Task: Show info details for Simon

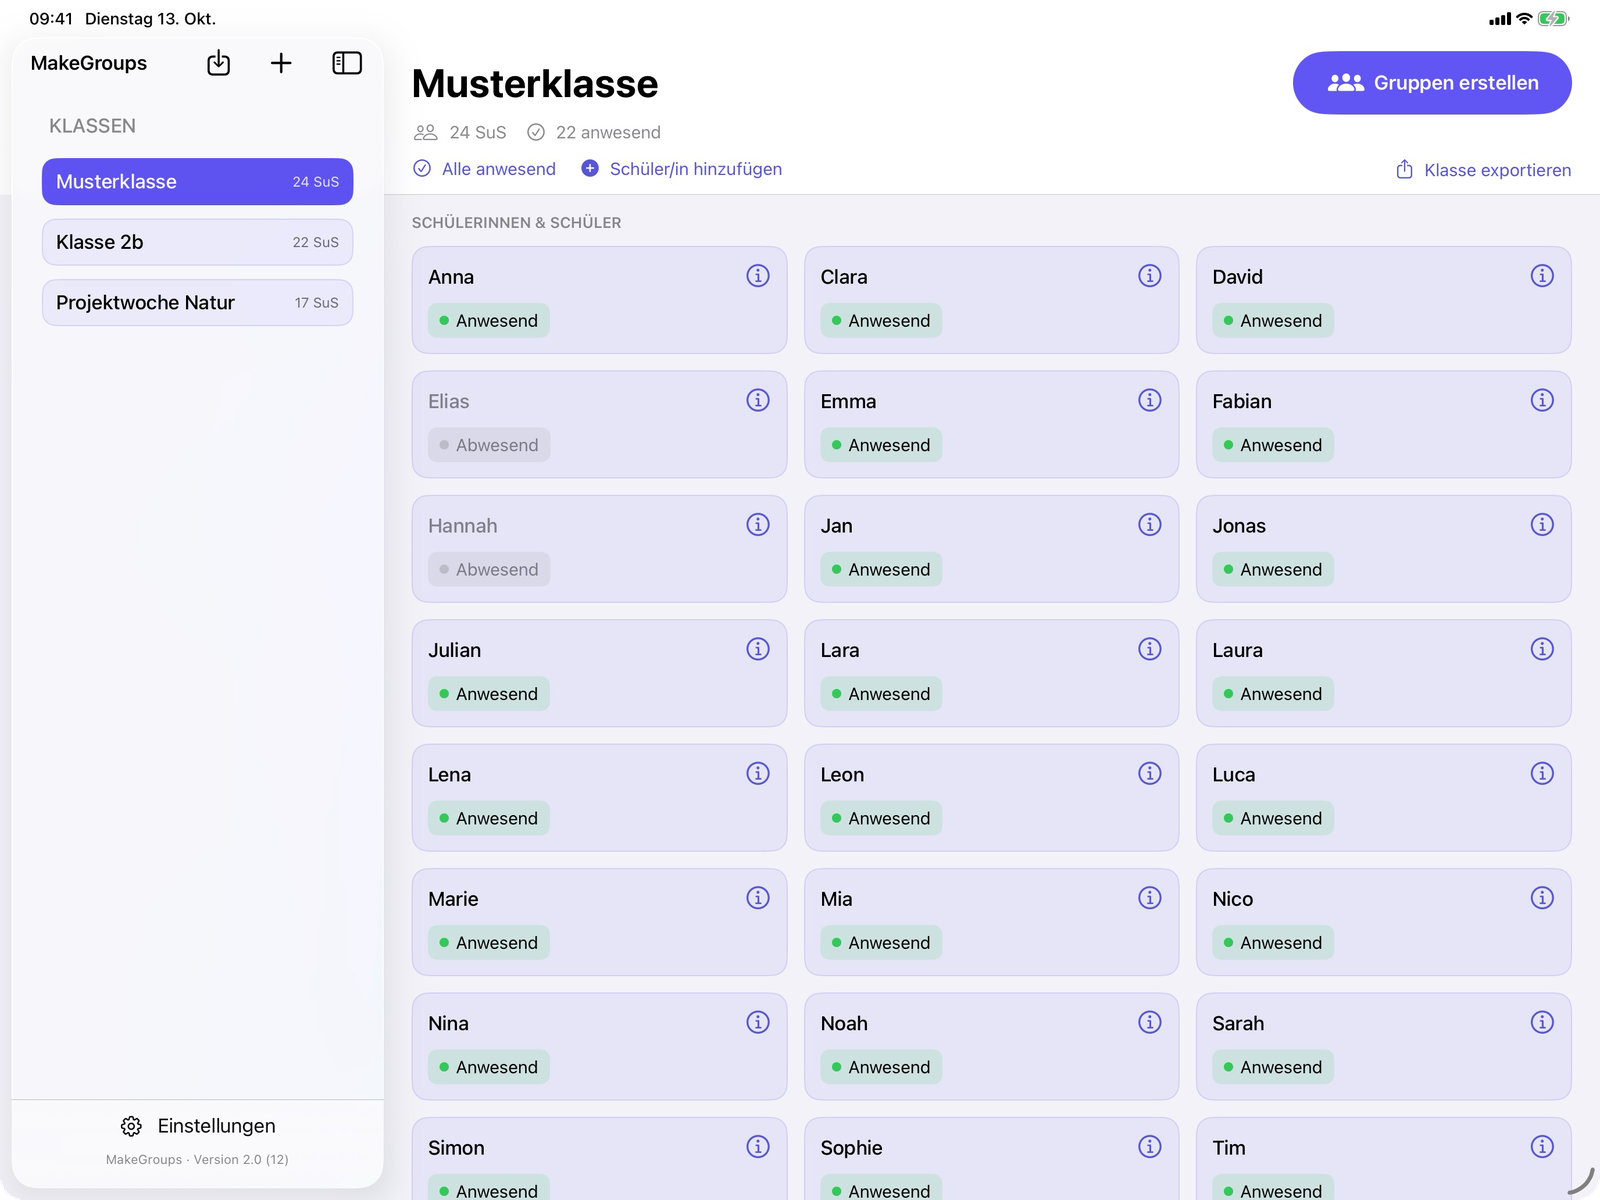Action: point(758,1147)
